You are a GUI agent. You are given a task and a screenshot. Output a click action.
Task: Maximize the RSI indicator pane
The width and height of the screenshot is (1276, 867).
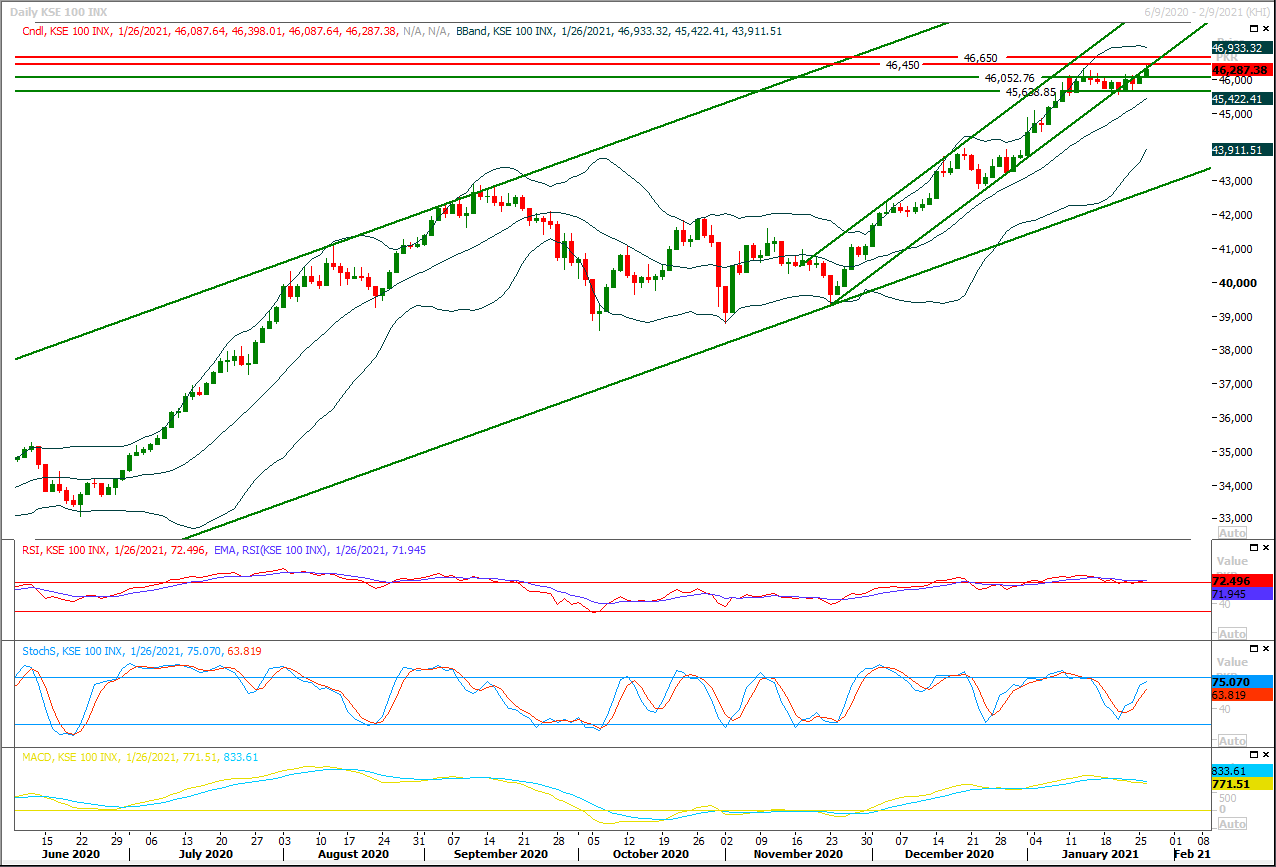pos(1254,548)
